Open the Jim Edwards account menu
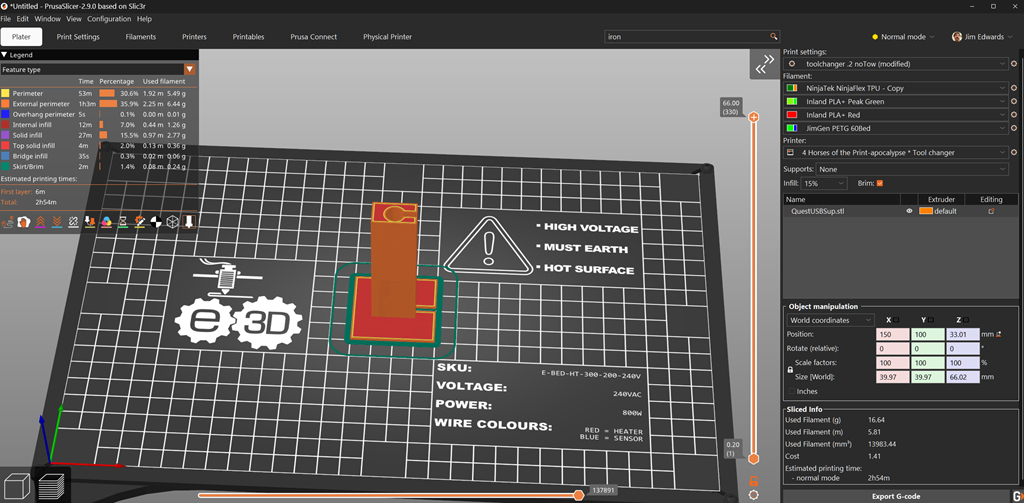Viewport: 1024px width, 503px height. coord(983,37)
